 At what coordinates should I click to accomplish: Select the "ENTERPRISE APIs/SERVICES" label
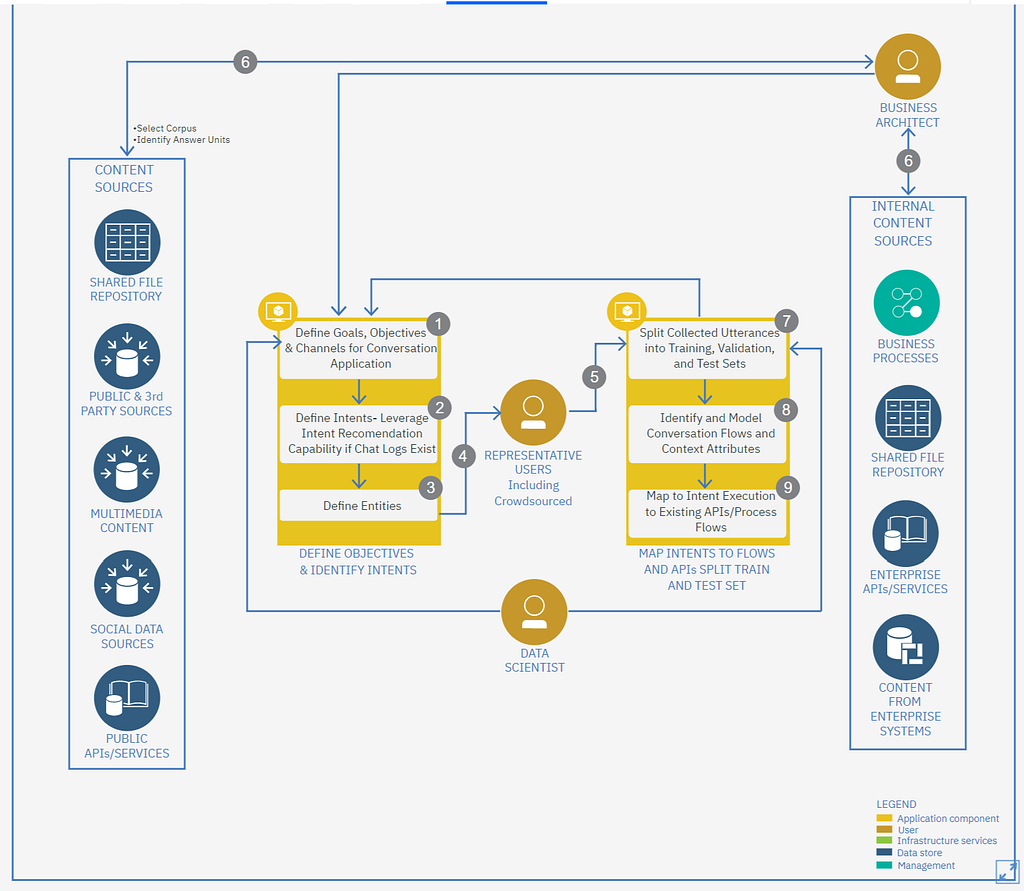[905, 582]
